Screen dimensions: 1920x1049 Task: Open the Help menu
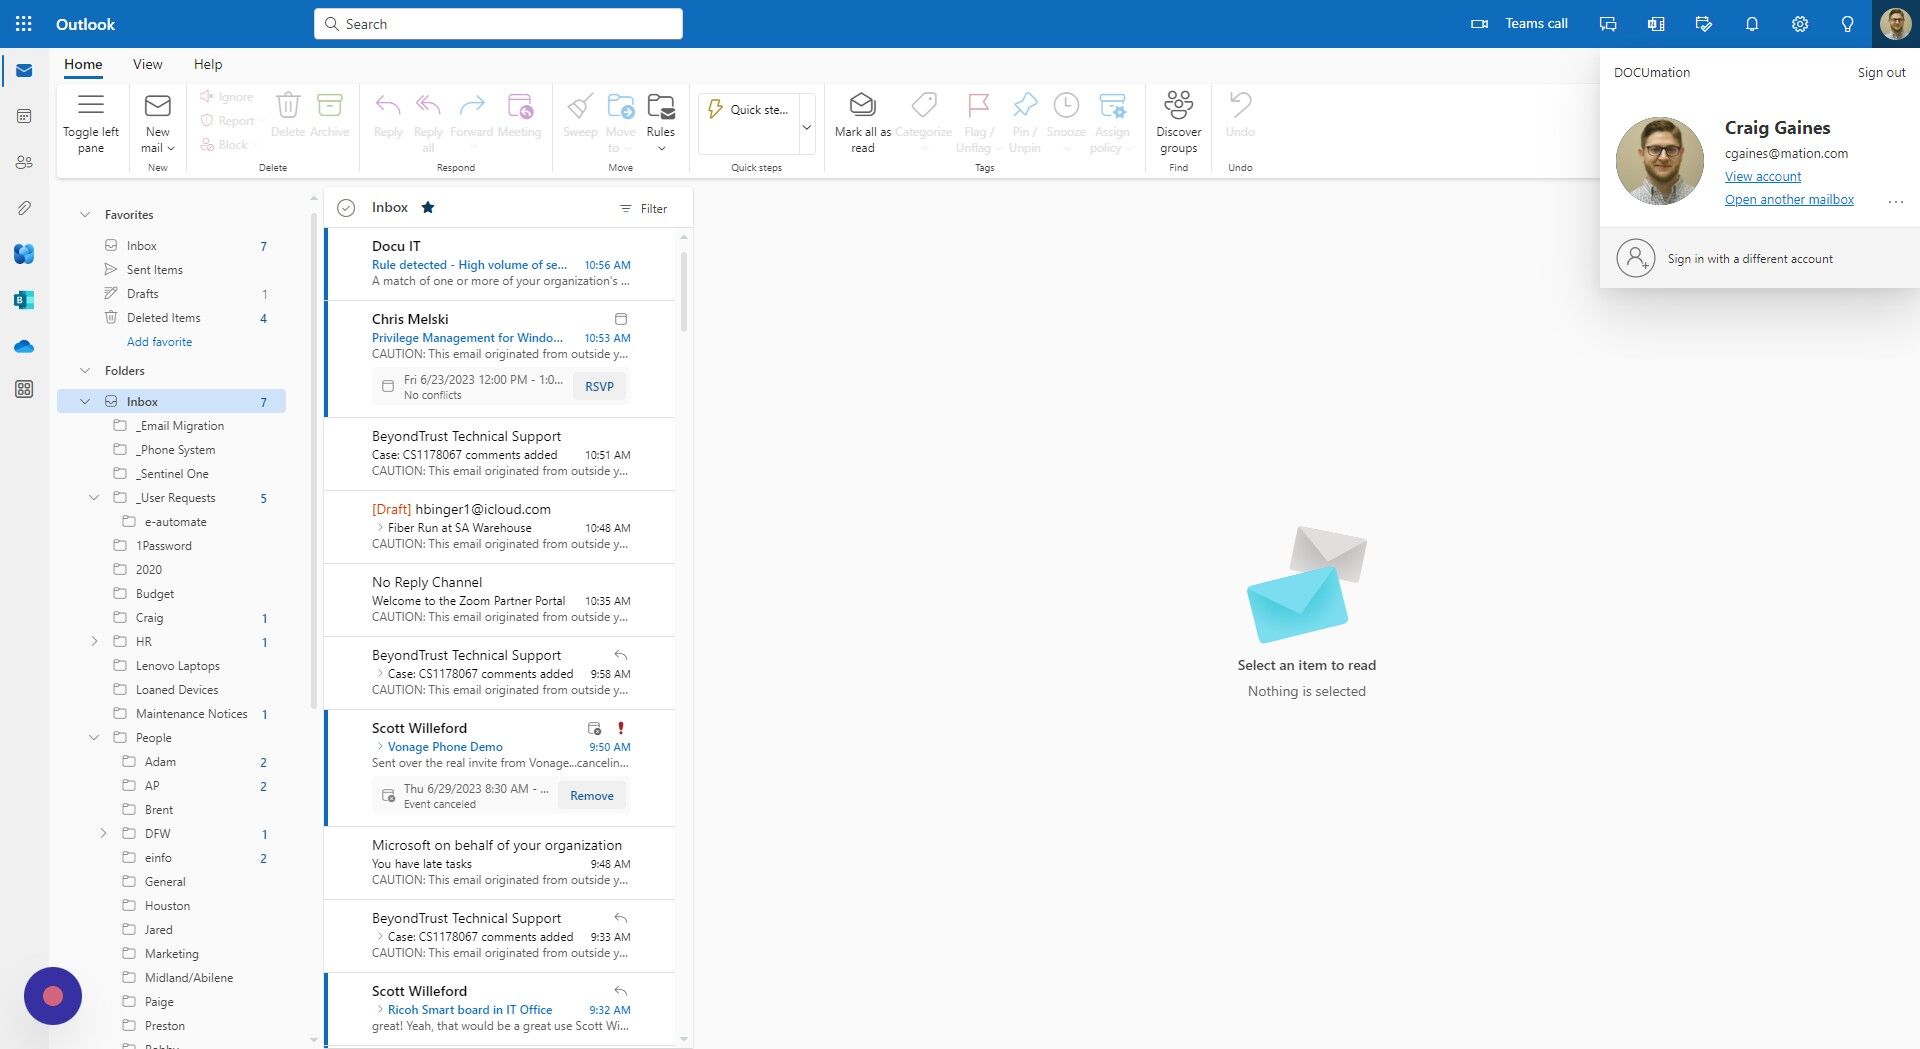pyautogui.click(x=208, y=63)
